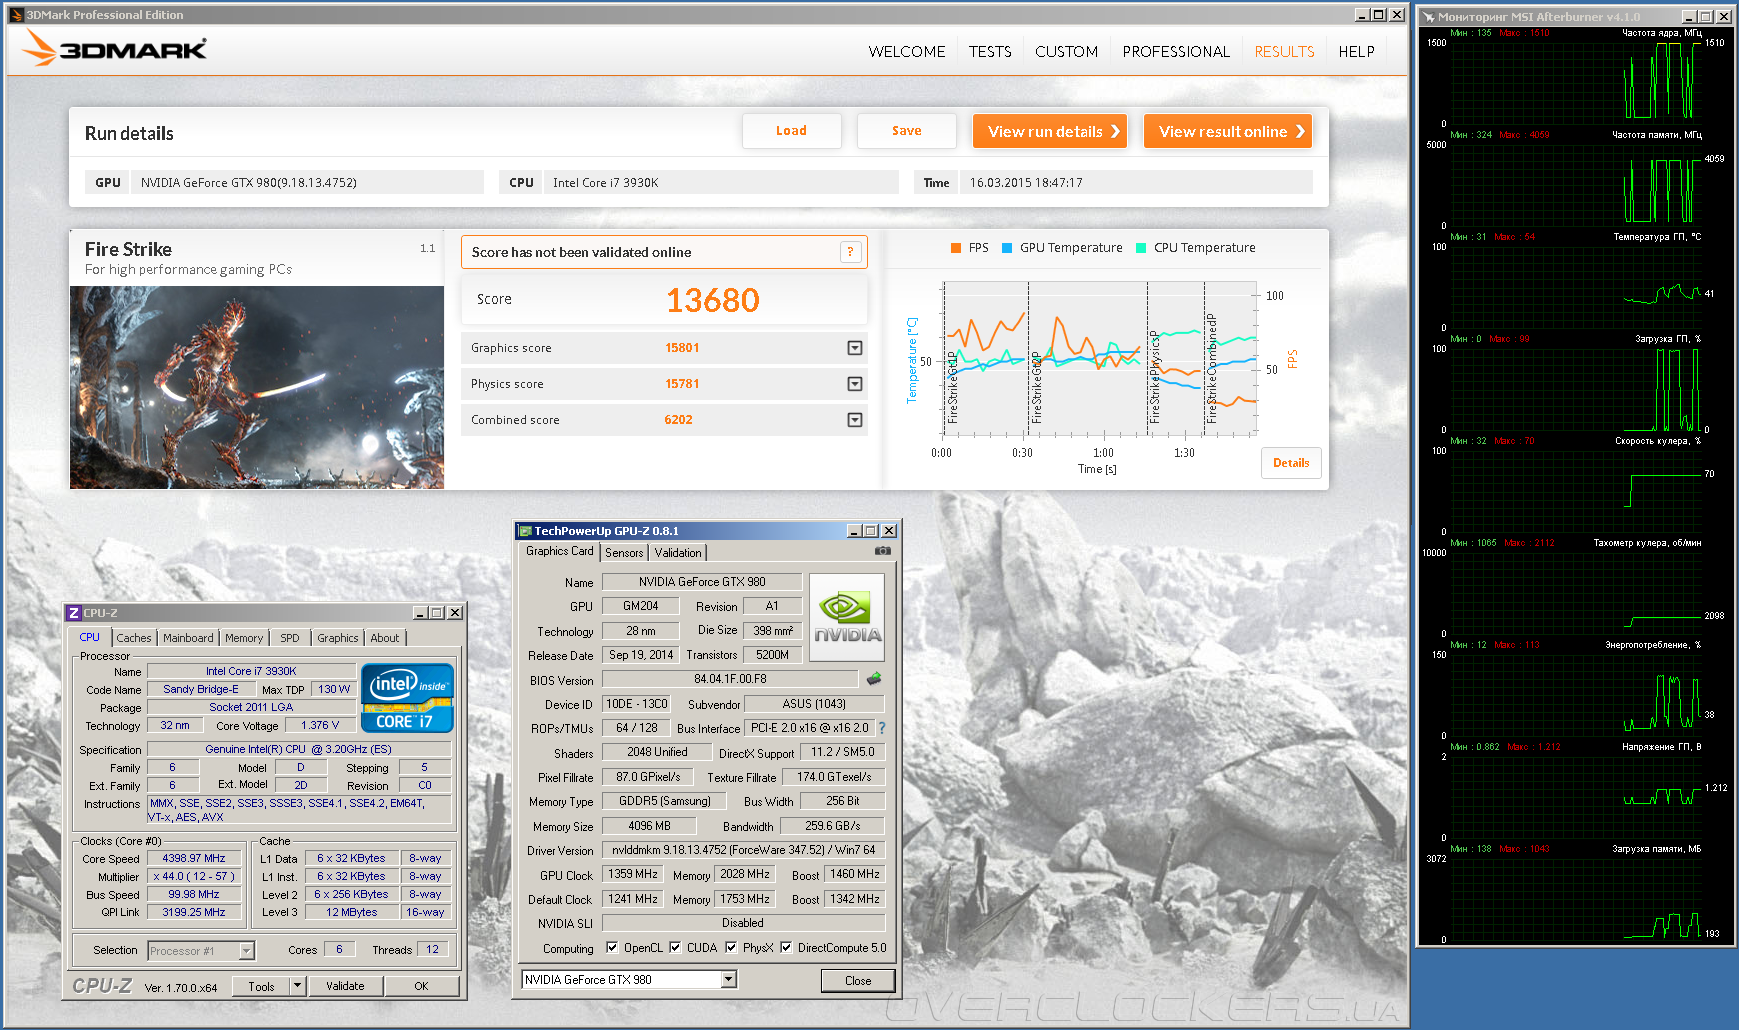Switch to the PROFESSIONAL section in 3DMark
Viewport: 1739px width, 1030px height.
pos(1176,52)
